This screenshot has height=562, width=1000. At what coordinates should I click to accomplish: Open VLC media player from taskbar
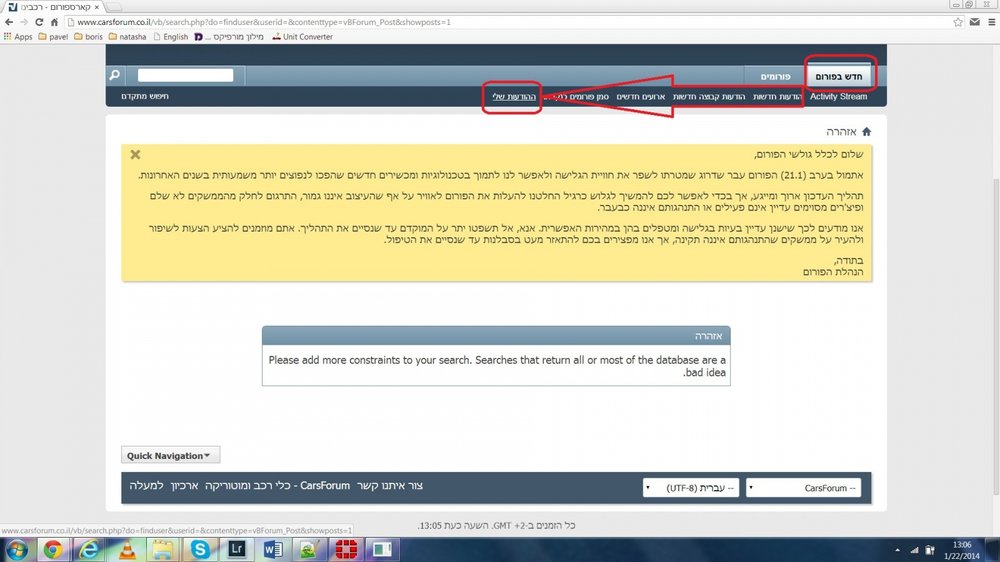(127, 549)
